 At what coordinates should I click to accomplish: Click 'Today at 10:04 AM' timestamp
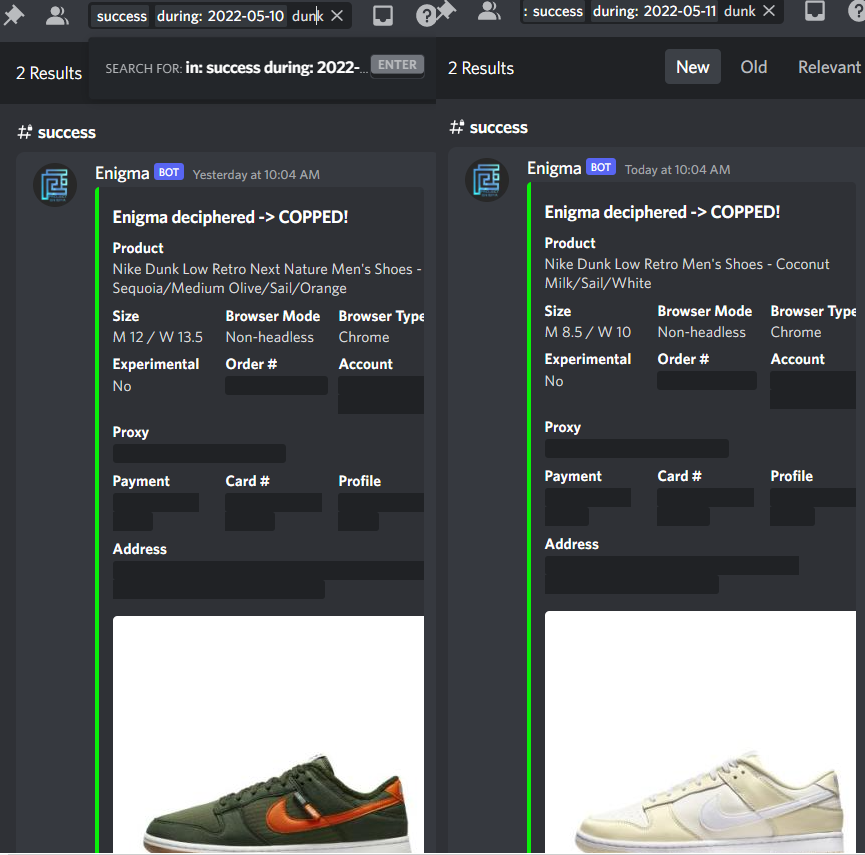(x=677, y=170)
